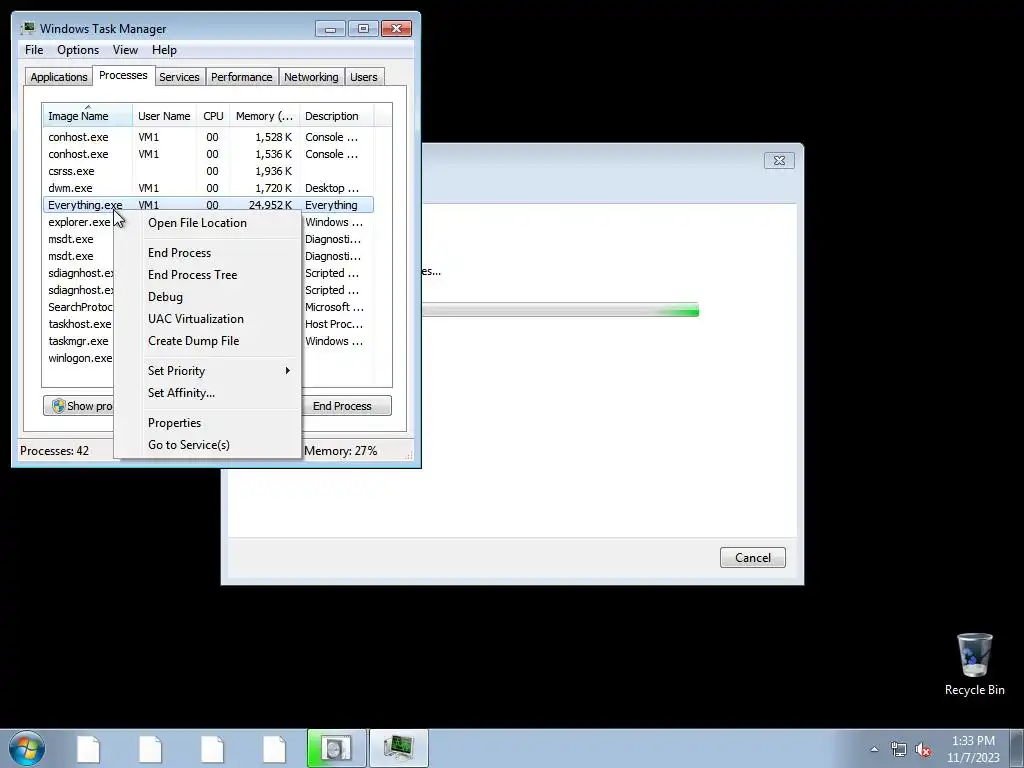Click the taskbar clock showing 1:33 PM

[974, 749]
